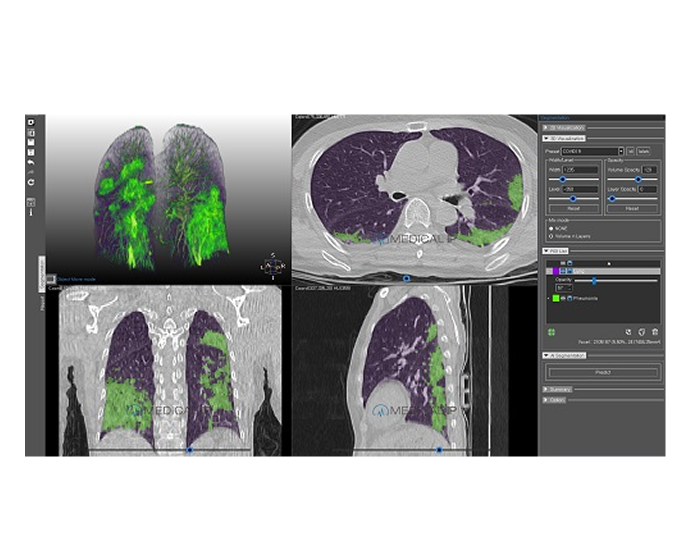Viewport: 700px width, 558px height.
Task: Select the NONE mix mode option
Action: point(552,228)
